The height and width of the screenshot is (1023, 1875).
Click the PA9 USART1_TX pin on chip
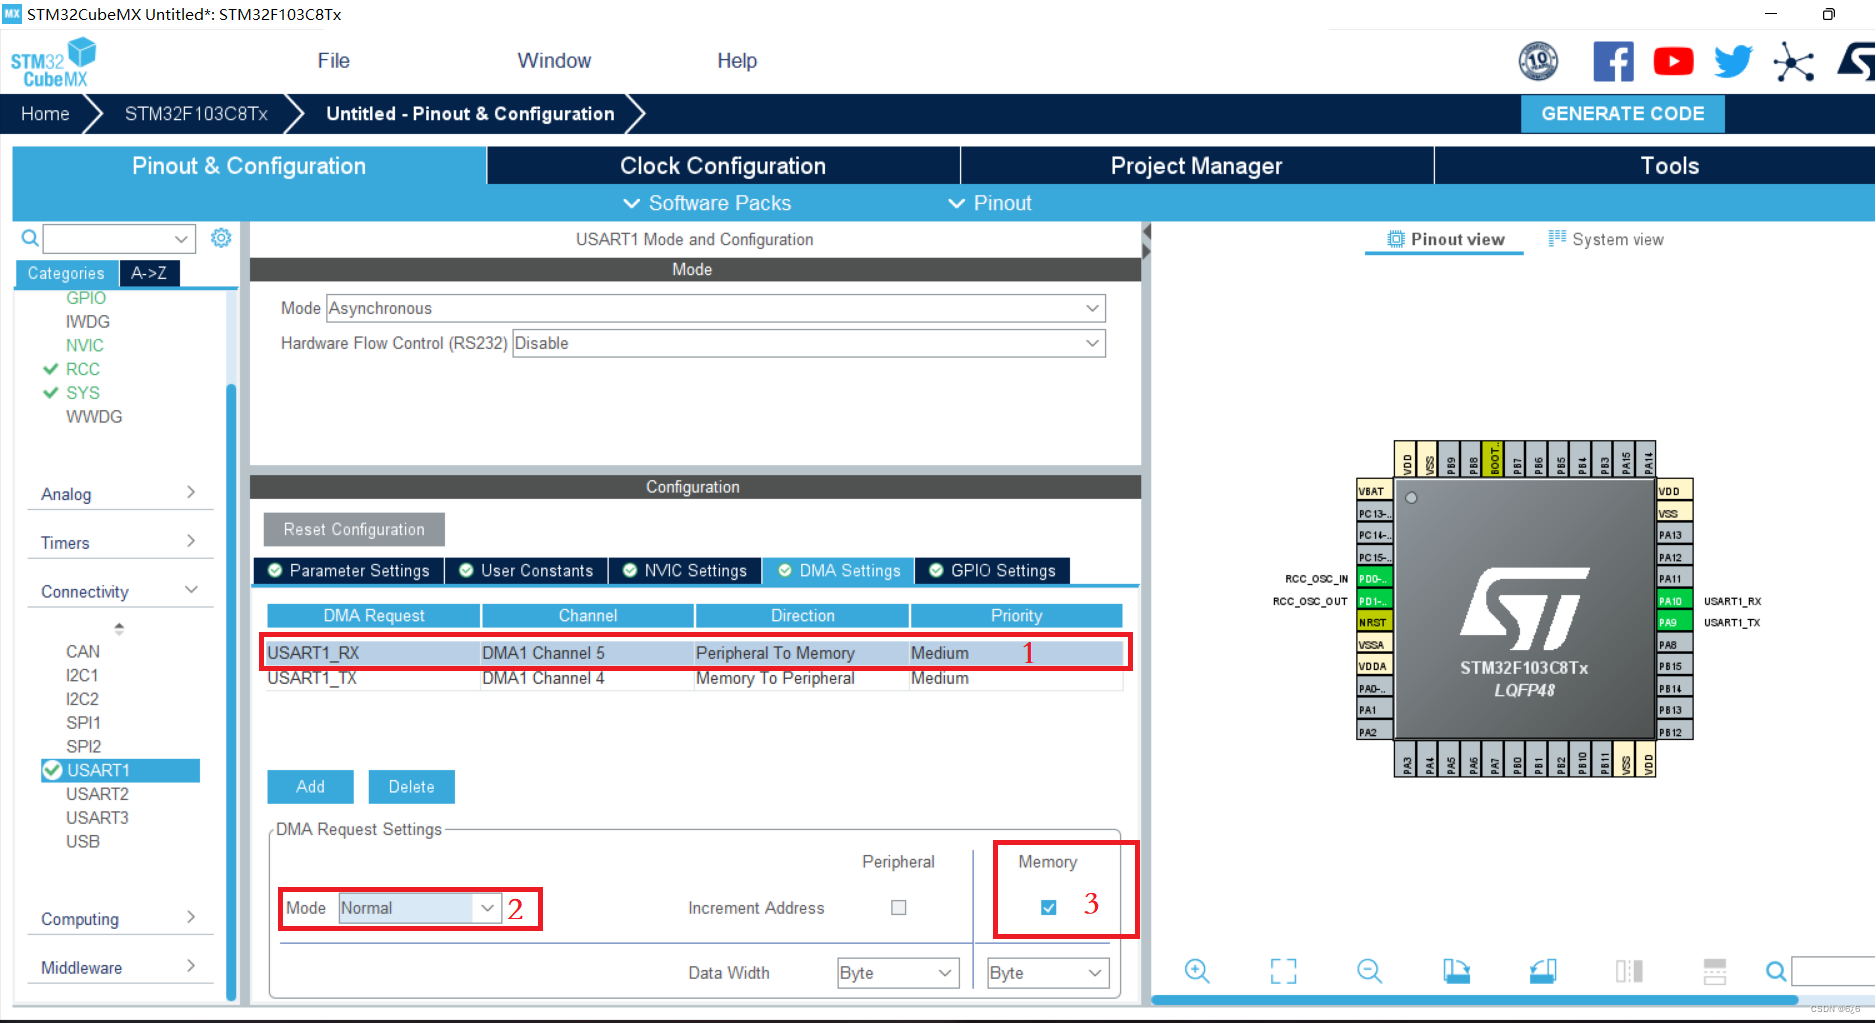[1675, 622]
